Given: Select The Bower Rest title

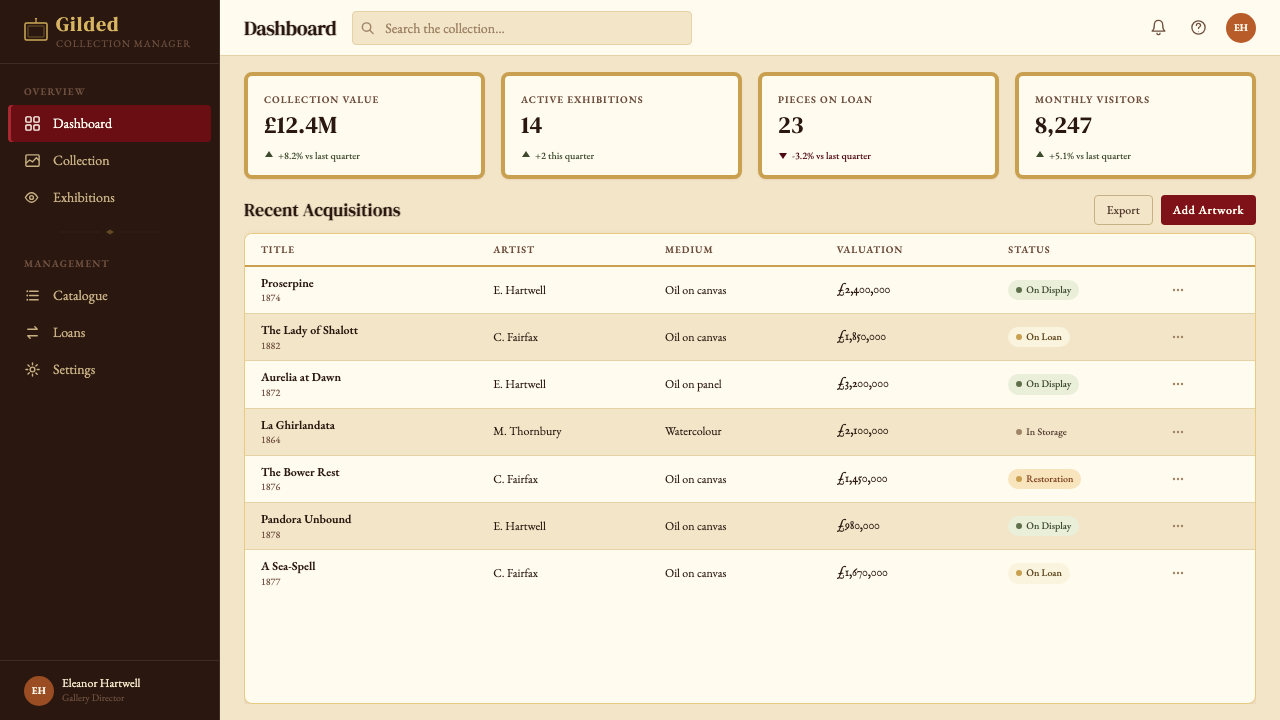Looking at the screenshot, I should click(x=300, y=472).
